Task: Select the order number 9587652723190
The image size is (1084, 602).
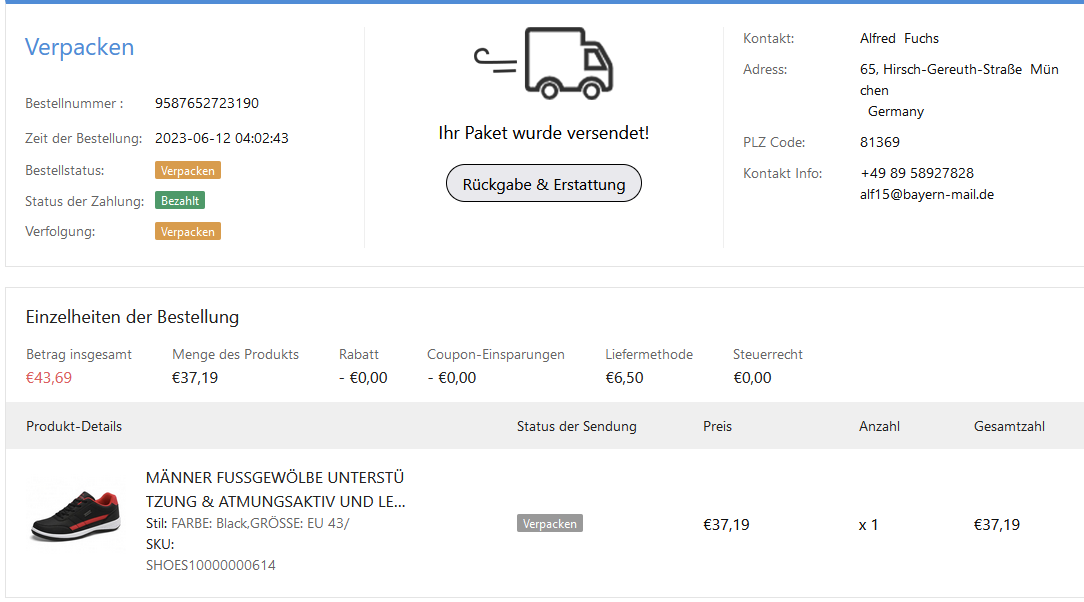Action: (x=207, y=103)
